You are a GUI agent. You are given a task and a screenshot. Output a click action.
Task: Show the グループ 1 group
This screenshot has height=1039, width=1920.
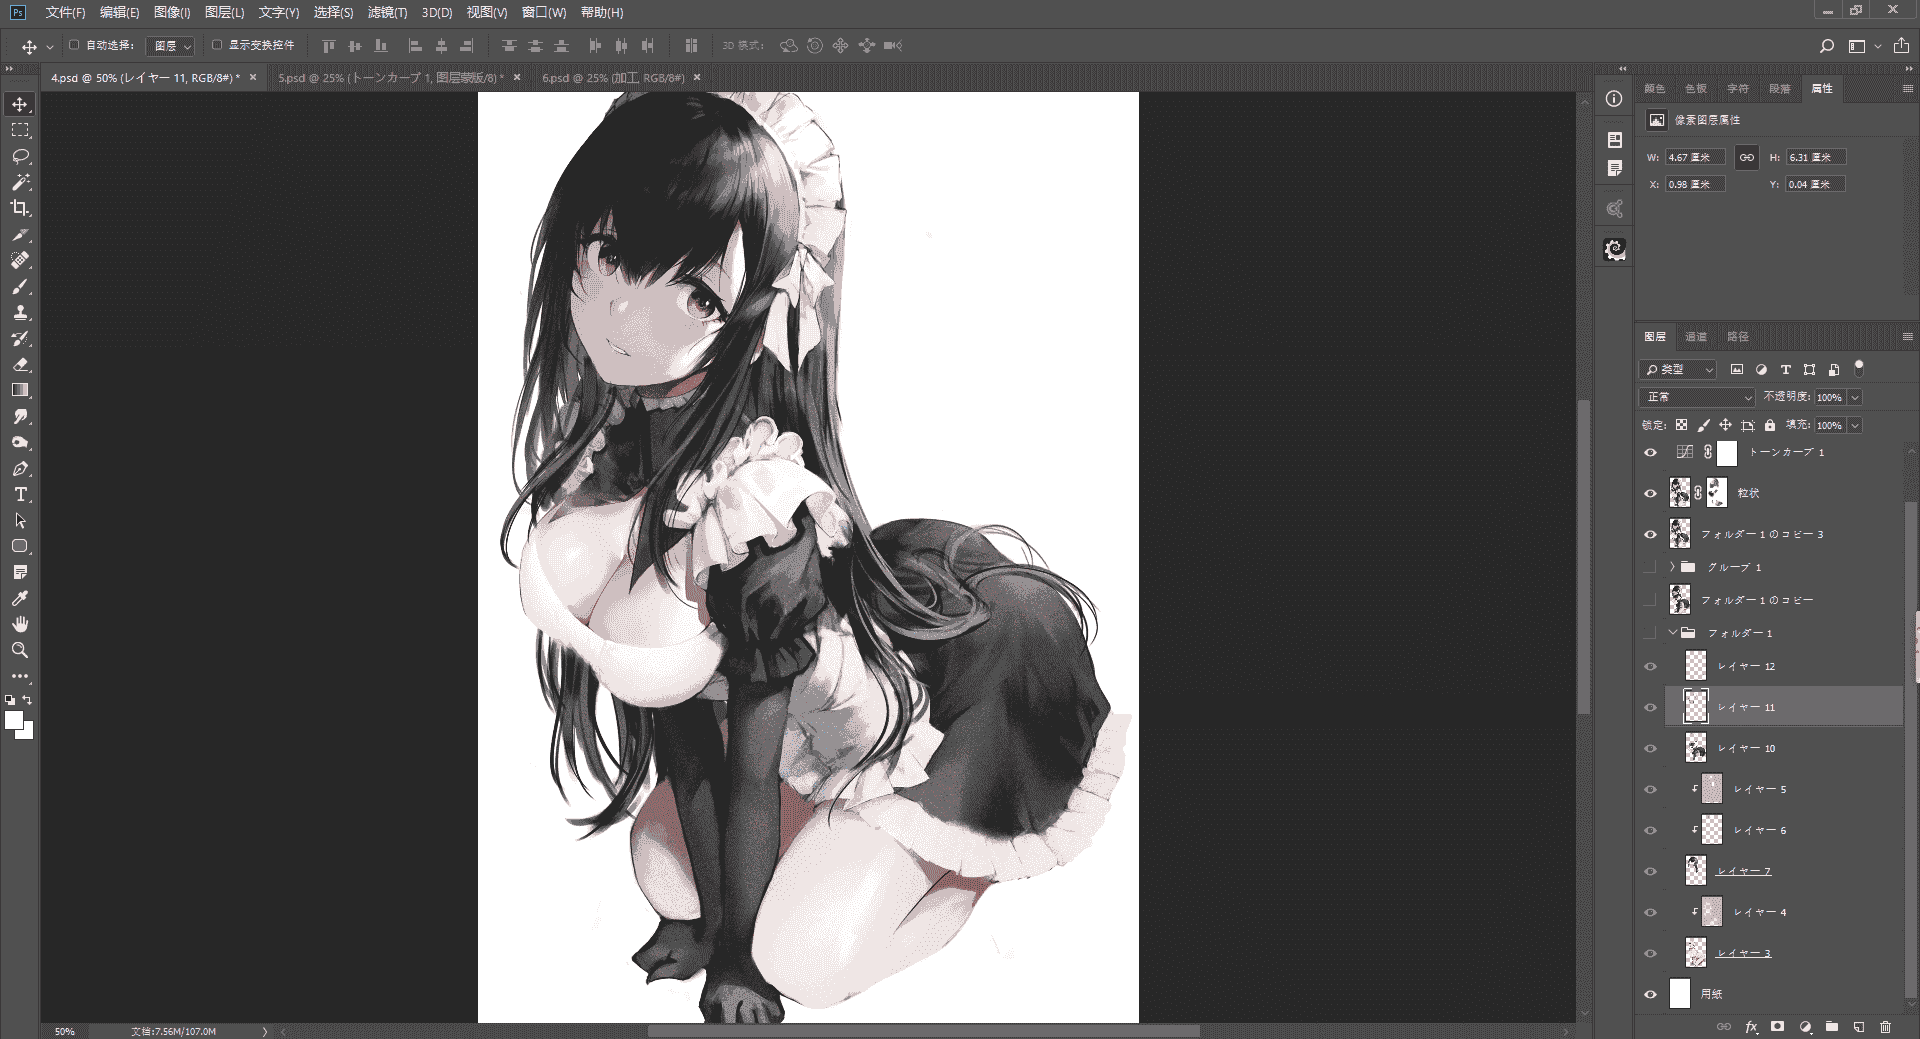pos(1651,567)
